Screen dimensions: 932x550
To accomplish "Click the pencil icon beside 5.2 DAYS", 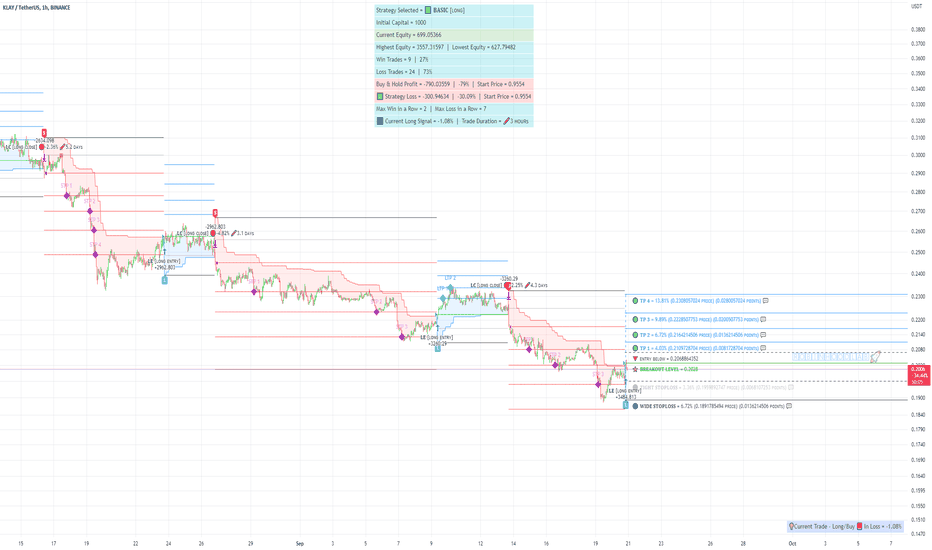I will pos(62,147).
